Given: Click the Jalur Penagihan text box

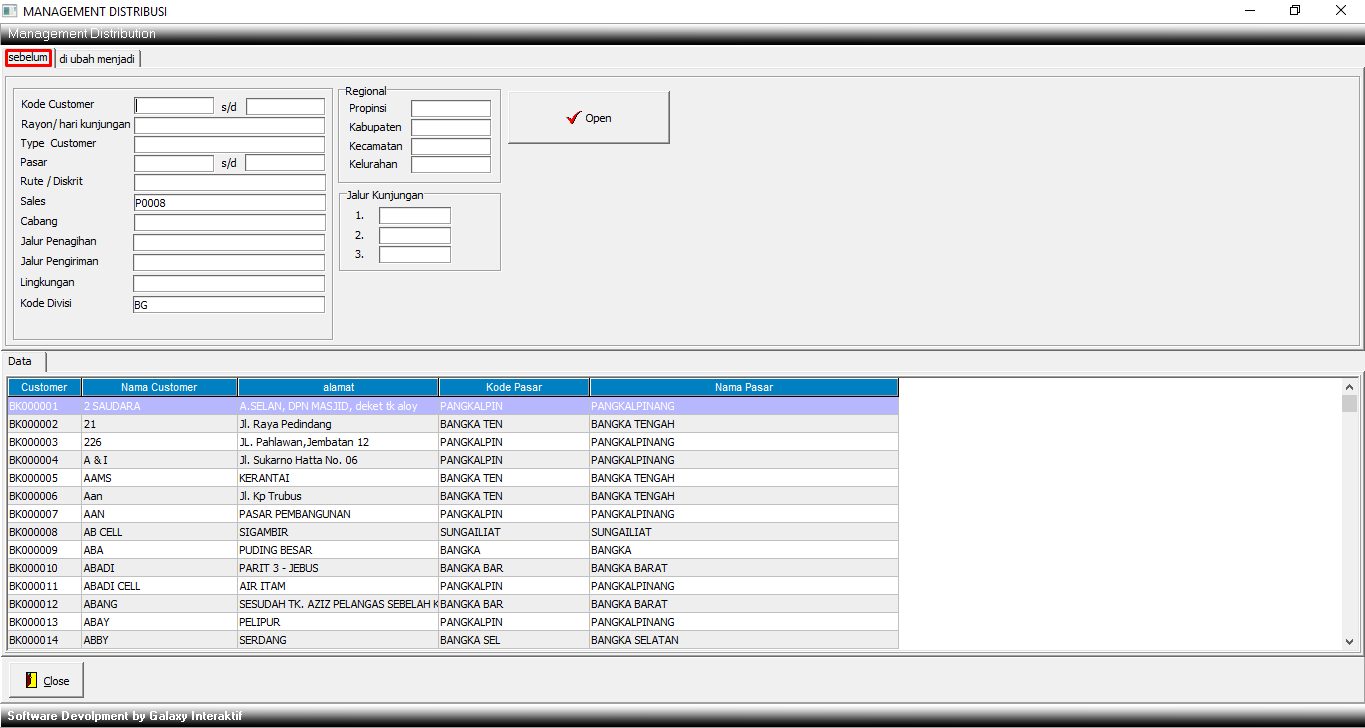Looking at the screenshot, I should tap(229, 242).
